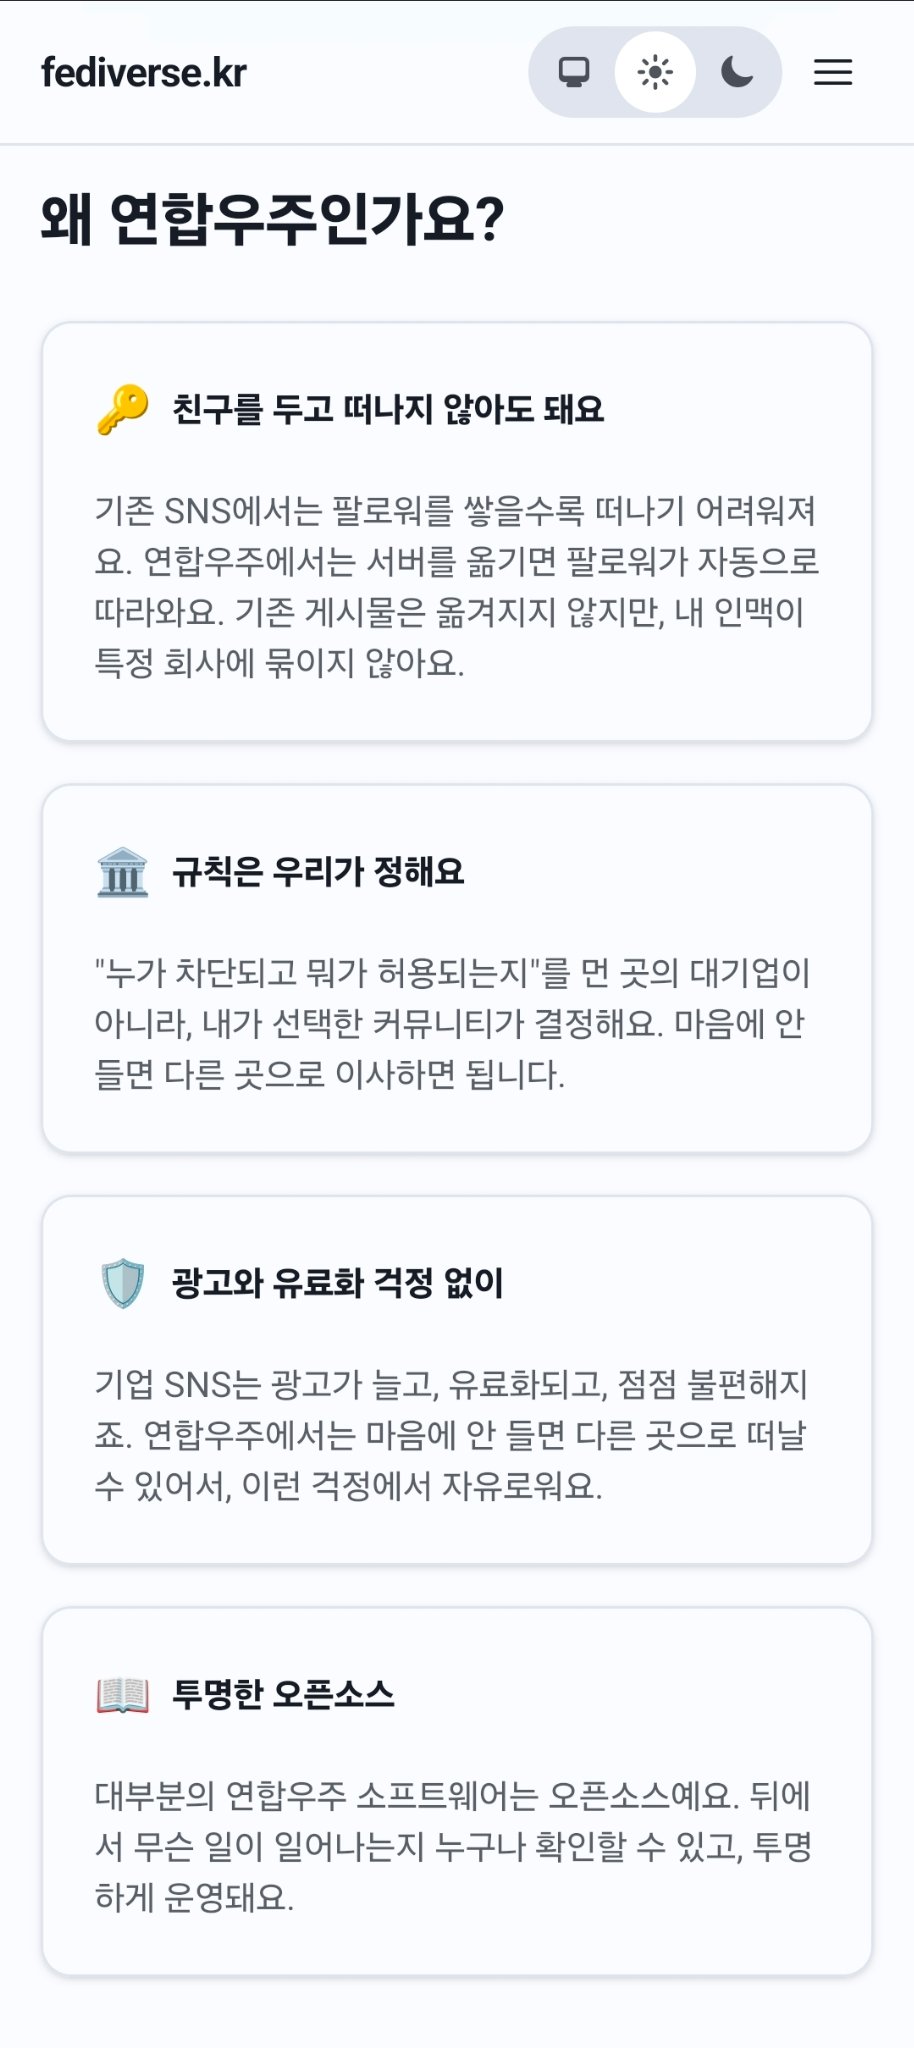Click the open book emoji icon
Screen dimensions: 914x2048
pos(123,1695)
